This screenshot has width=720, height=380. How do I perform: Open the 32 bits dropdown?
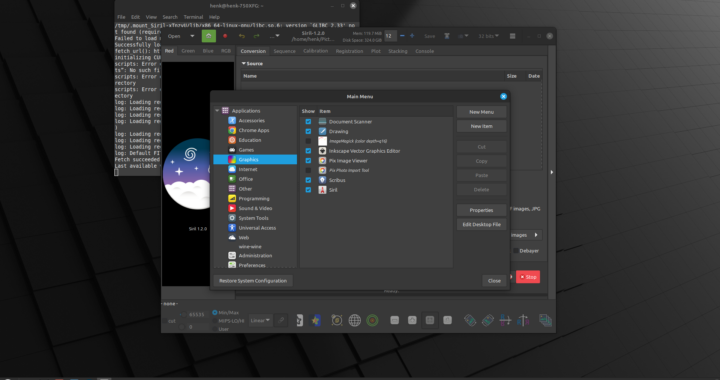click(x=489, y=36)
